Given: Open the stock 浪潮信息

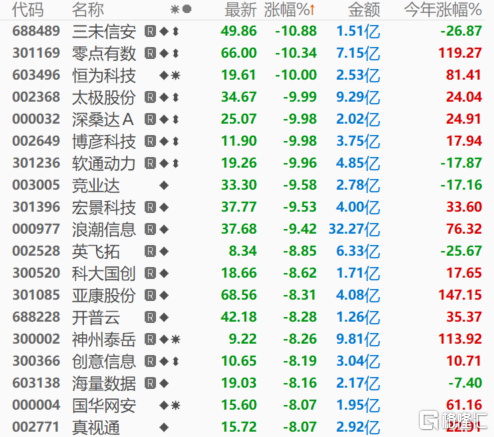Looking at the screenshot, I should (104, 229).
